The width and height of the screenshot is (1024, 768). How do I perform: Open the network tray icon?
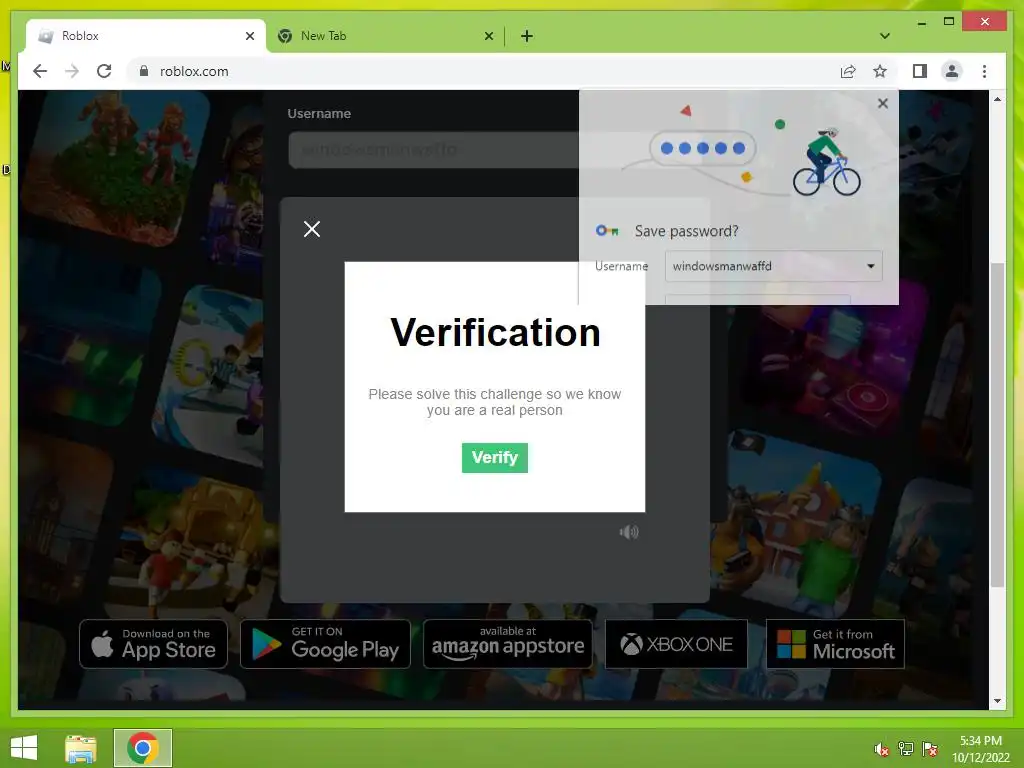[906, 749]
